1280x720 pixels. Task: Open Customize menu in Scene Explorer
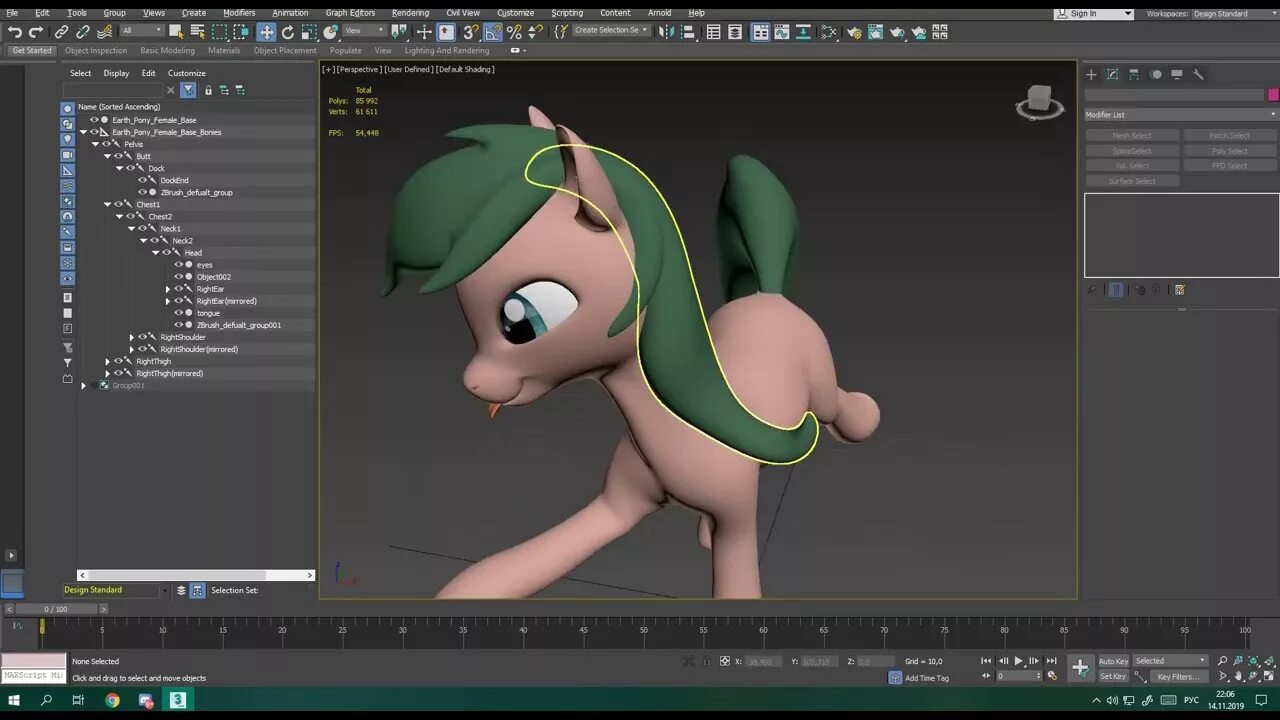pos(186,73)
